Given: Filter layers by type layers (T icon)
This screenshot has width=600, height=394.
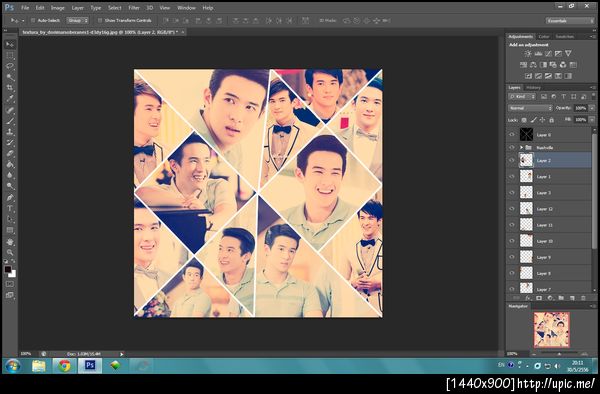Looking at the screenshot, I should pyautogui.click(x=563, y=97).
